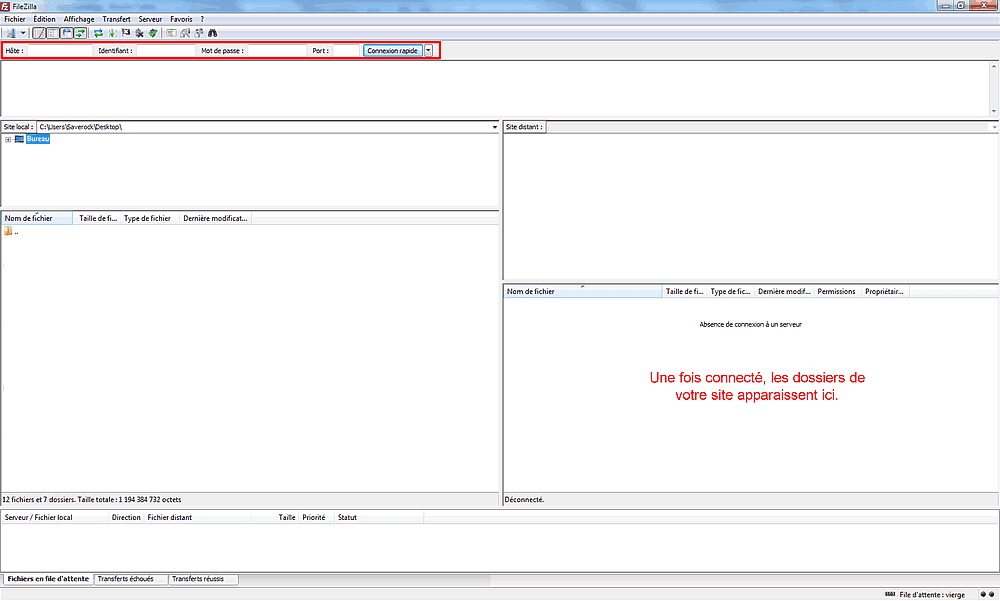Viewport: 1000px width, 601px height.
Task: Click the Direction queue column header
Action: click(126, 517)
